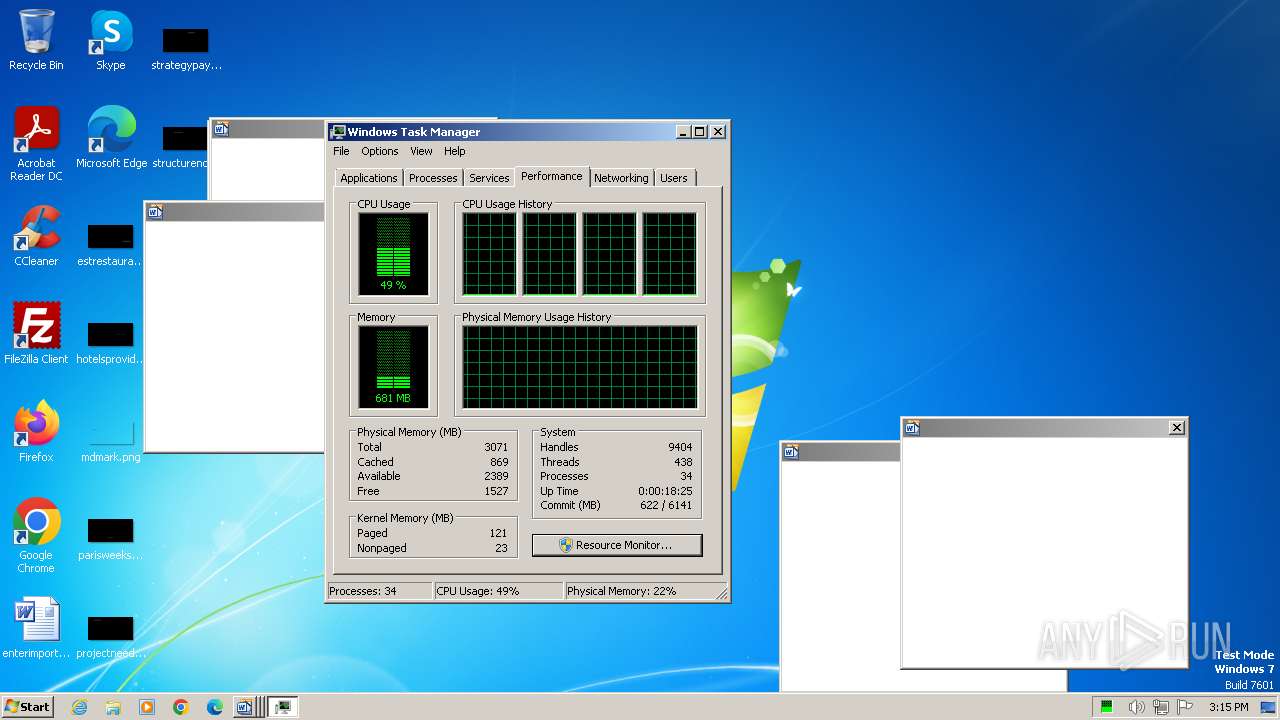Click the Resource Monitor button
Screen dimensions: 1280x720
click(x=617, y=545)
